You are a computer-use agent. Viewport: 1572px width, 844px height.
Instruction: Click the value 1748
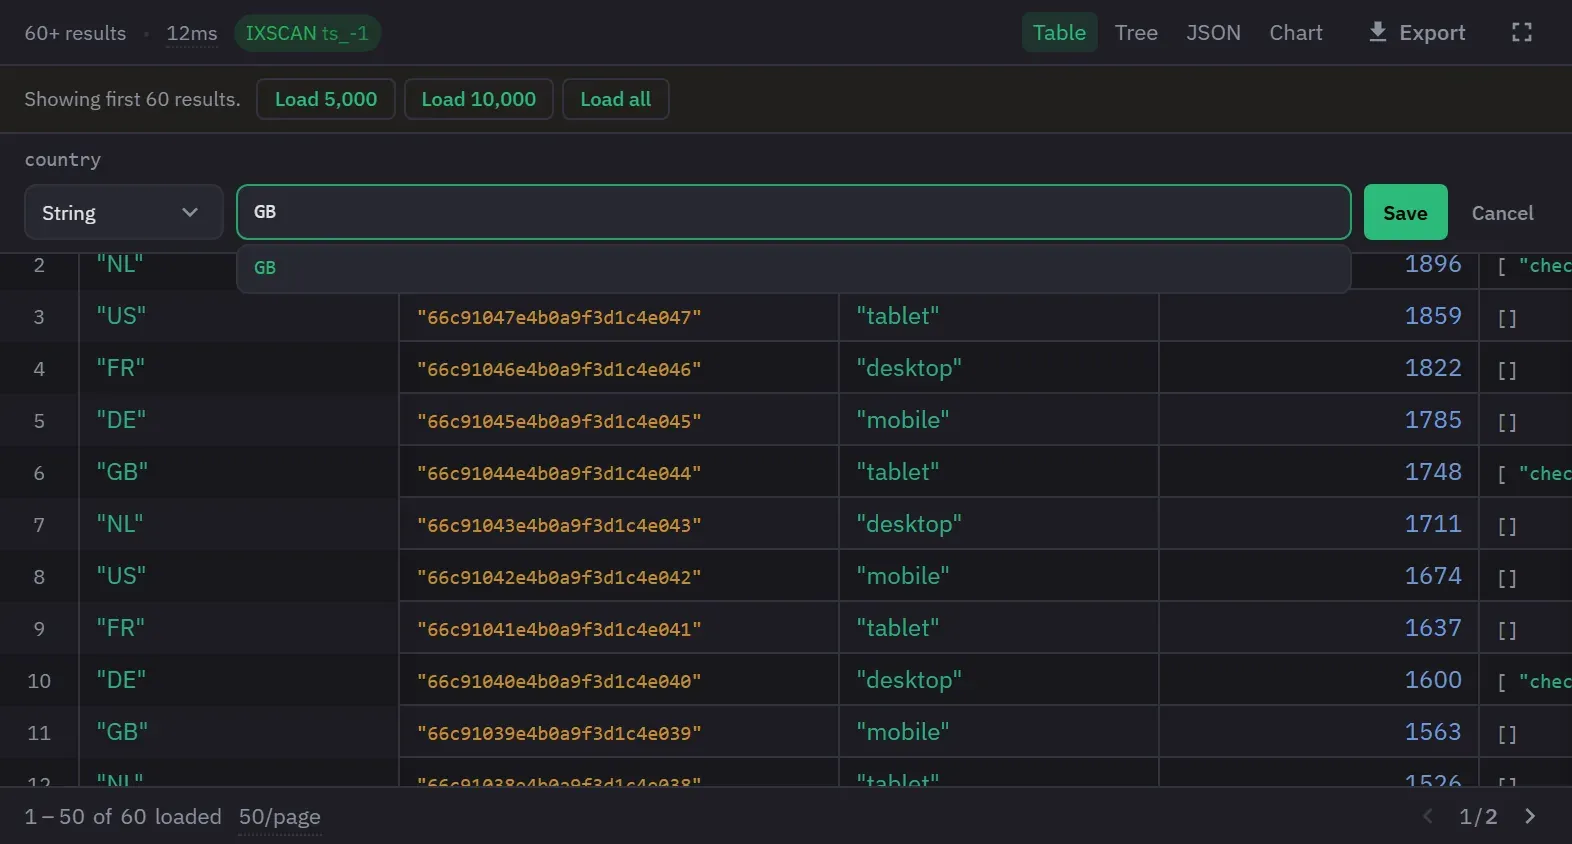click(x=1433, y=472)
